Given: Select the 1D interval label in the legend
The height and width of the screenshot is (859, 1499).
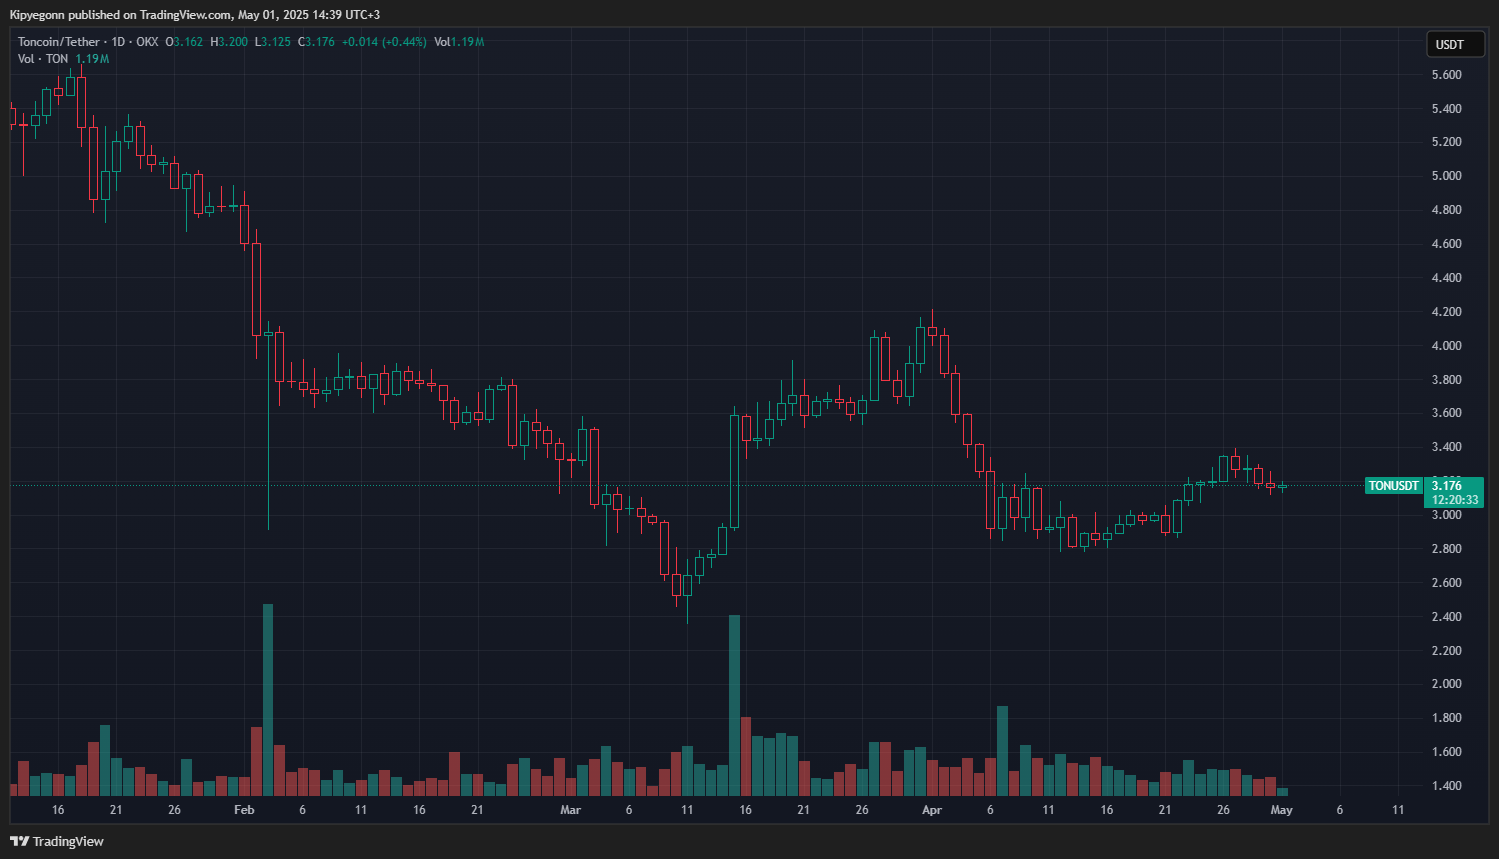Looking at the screenshot, I should click(118, 42).
